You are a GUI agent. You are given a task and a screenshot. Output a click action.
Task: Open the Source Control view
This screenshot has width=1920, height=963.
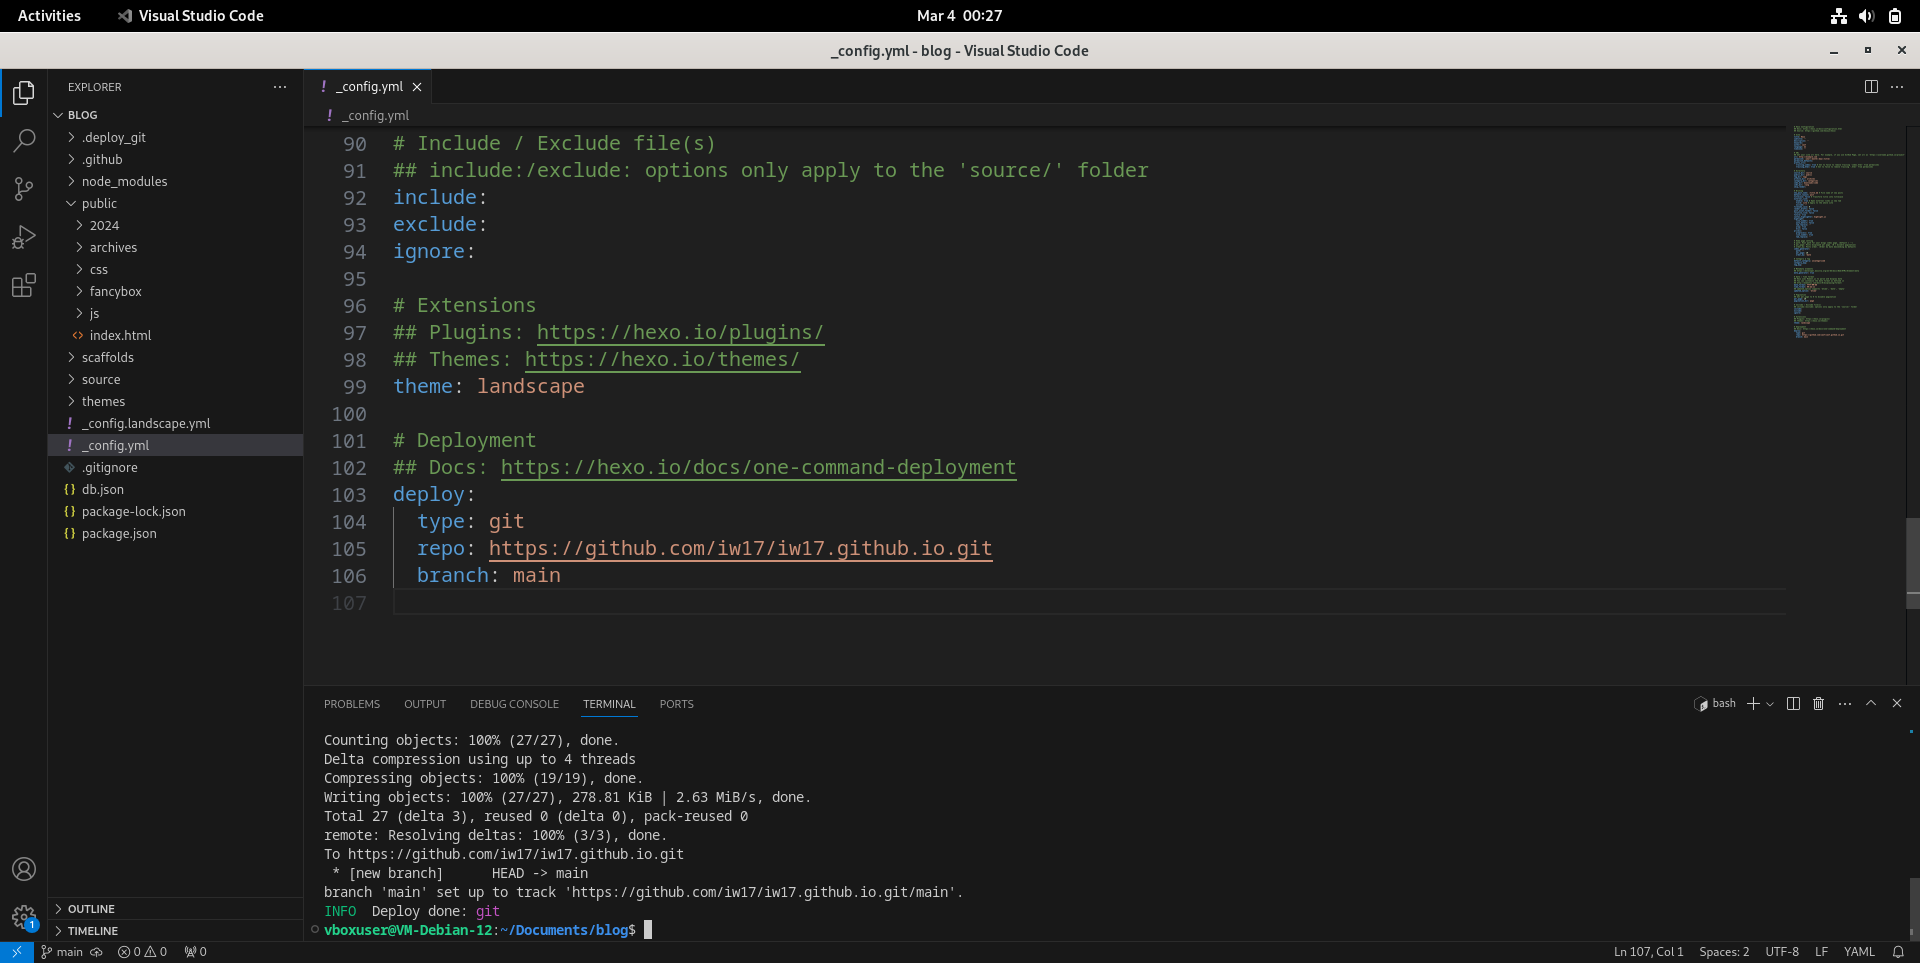click(x=24, y=189)
